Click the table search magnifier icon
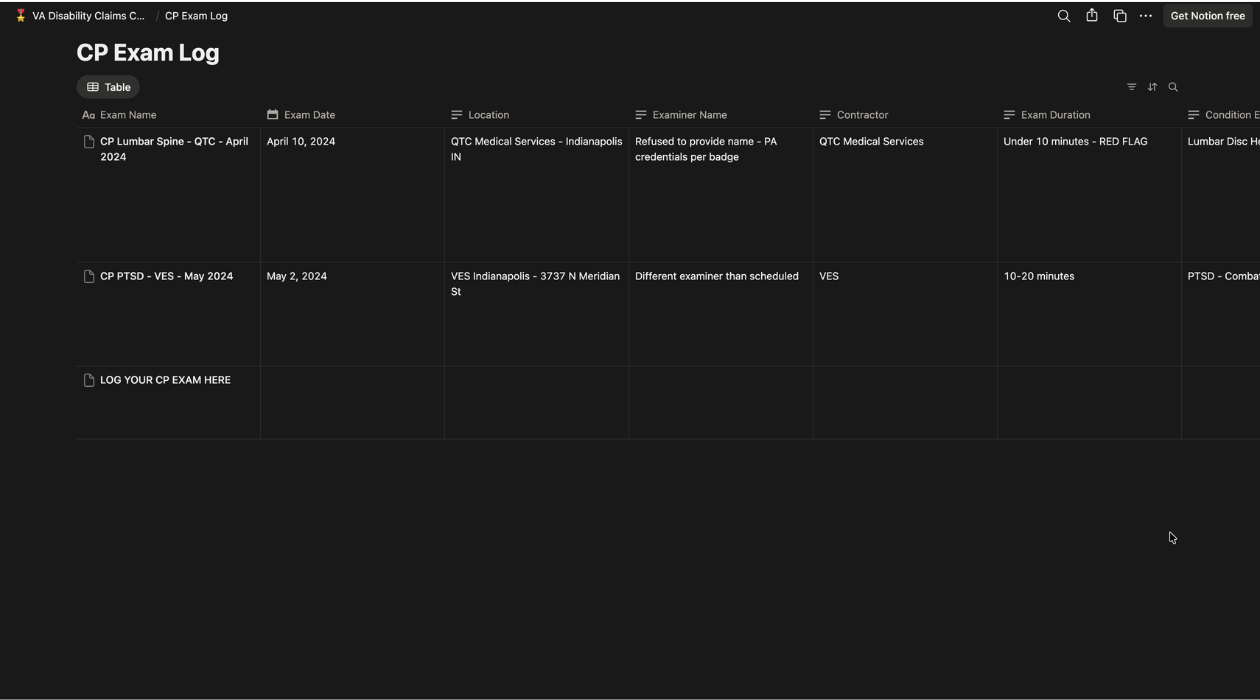 tap(1173, 87)
